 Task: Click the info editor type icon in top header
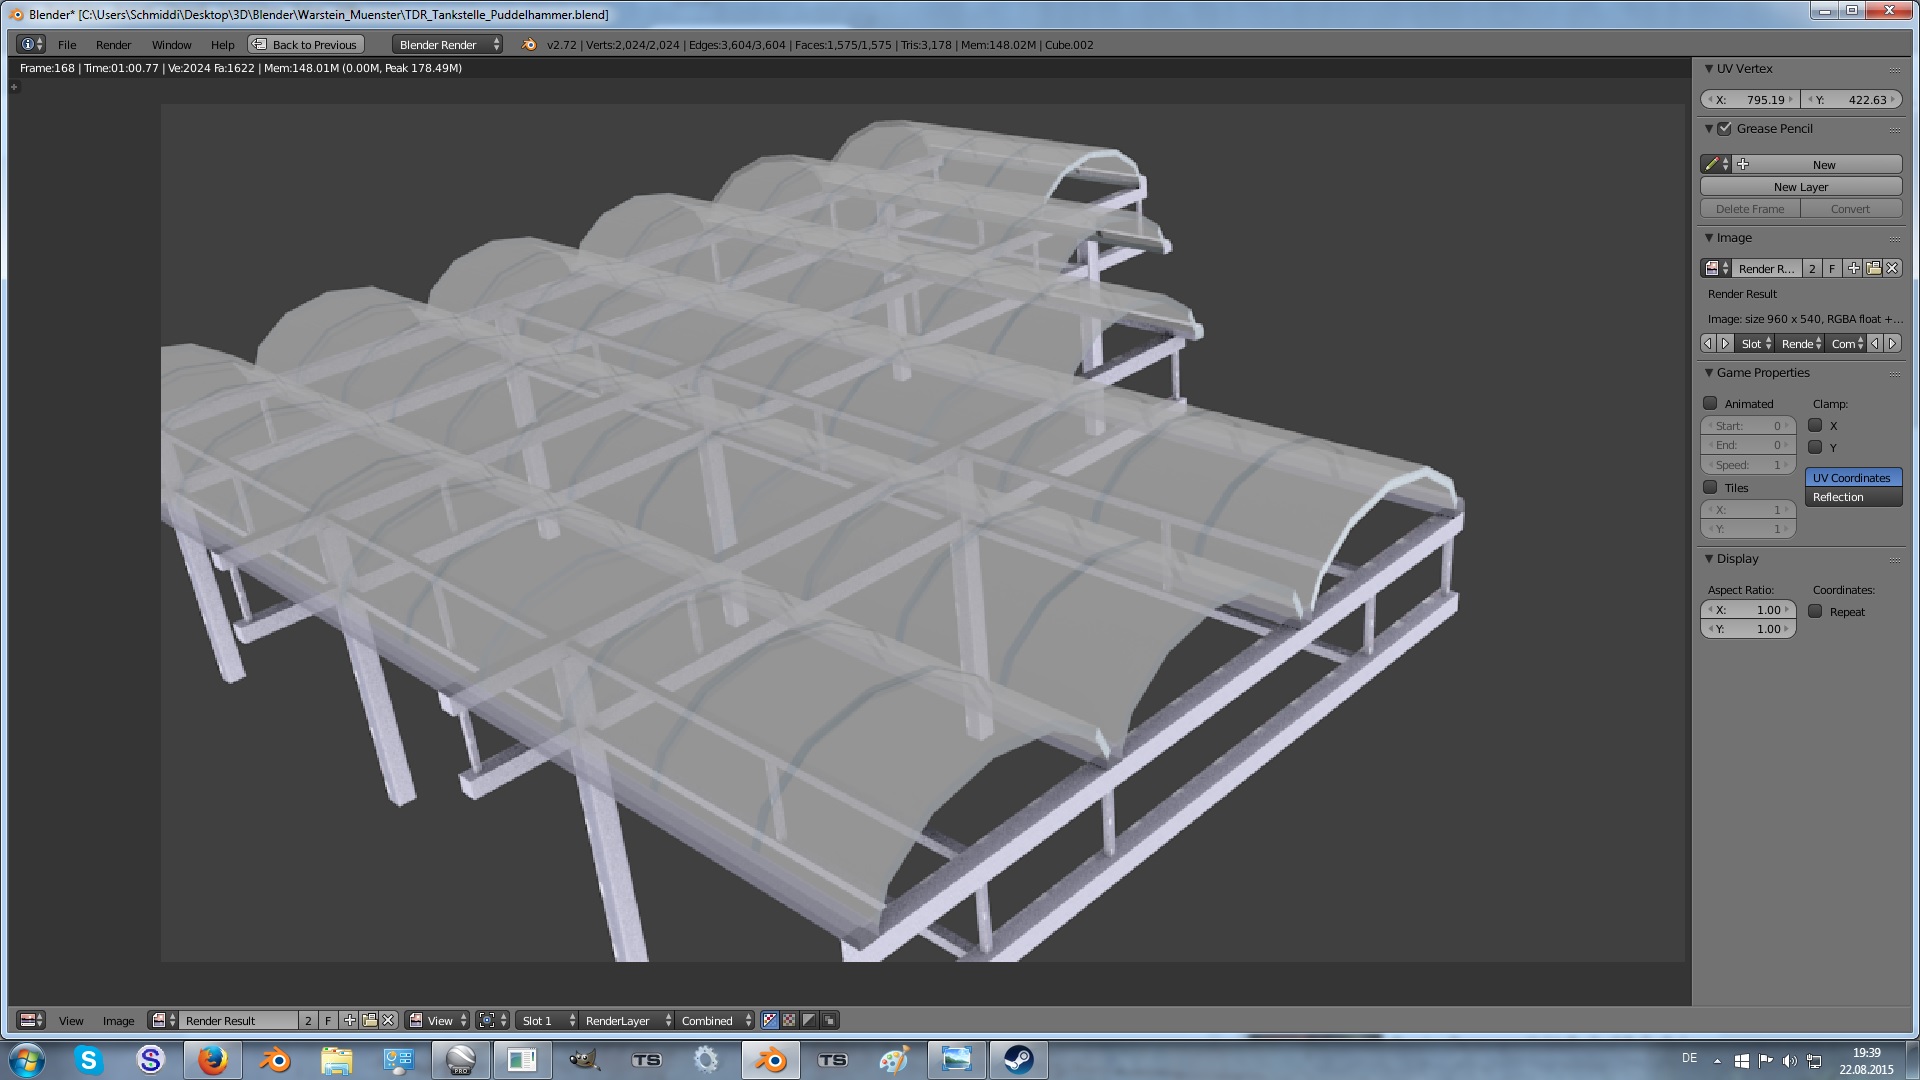[31, 44]
